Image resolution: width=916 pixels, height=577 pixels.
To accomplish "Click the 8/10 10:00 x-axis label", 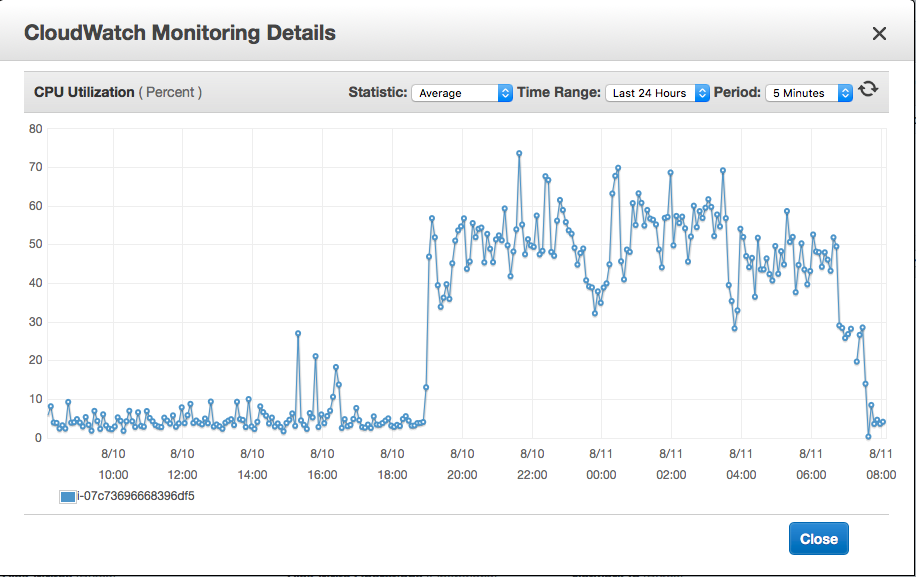I will coord(113,464).
